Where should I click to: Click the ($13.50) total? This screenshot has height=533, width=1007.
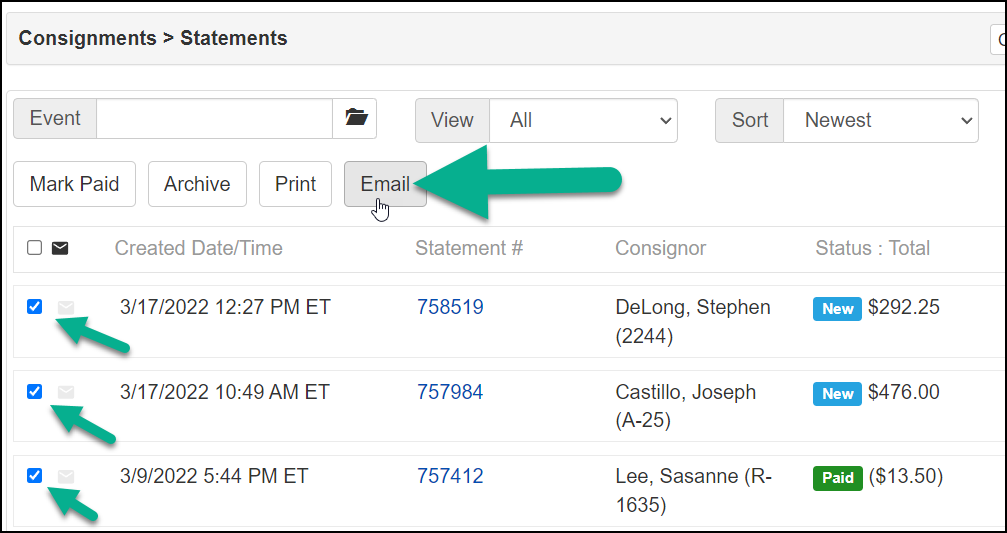906,476
